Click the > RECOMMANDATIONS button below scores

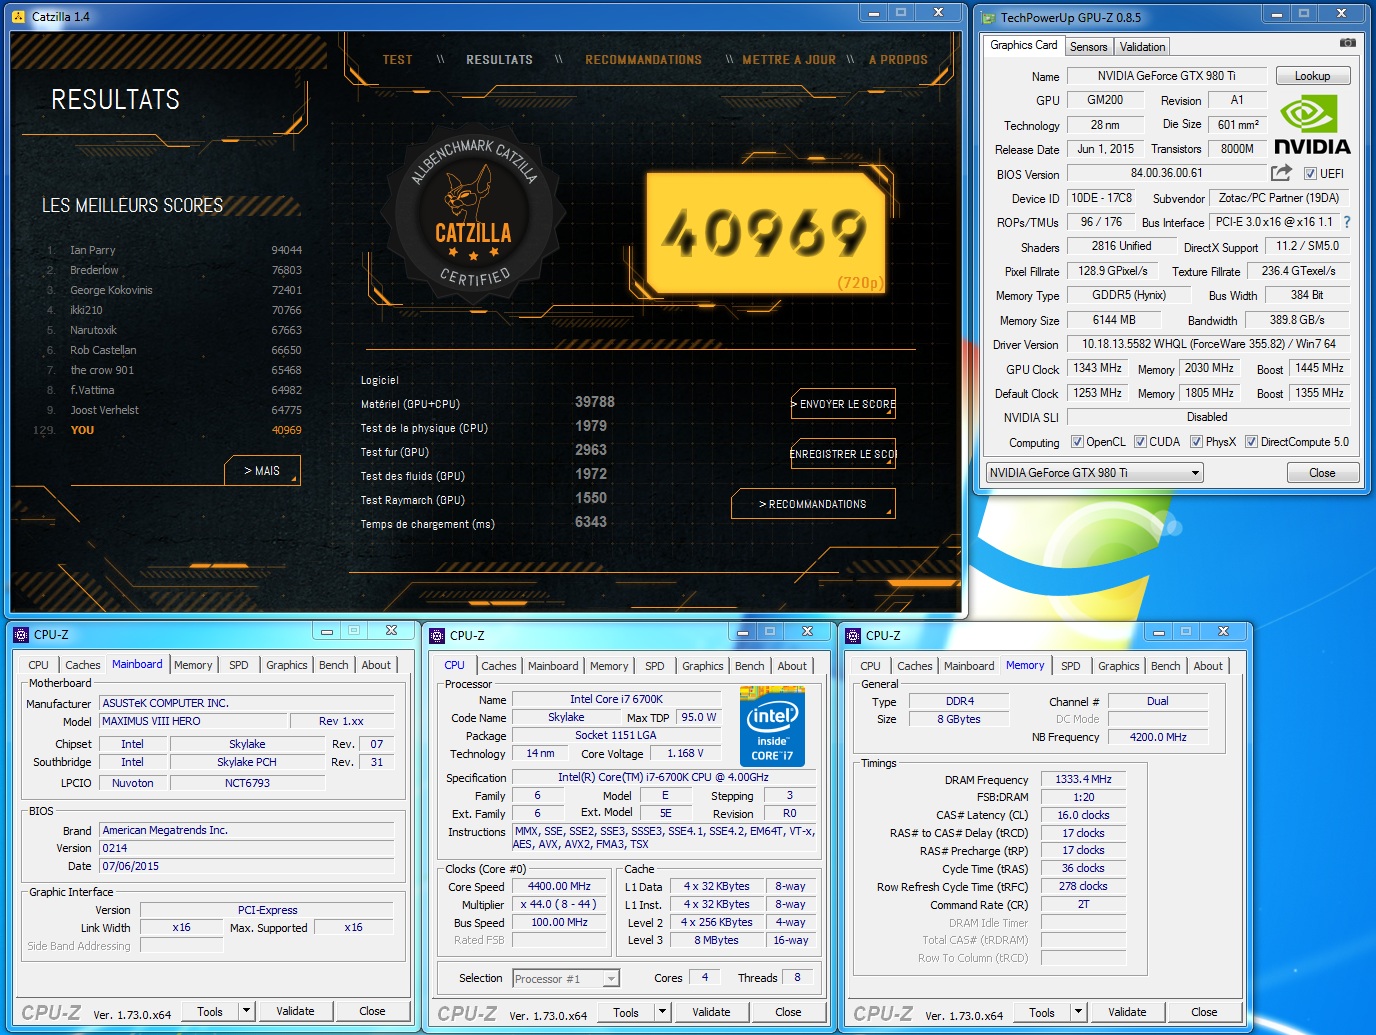(x=813, y=504)
